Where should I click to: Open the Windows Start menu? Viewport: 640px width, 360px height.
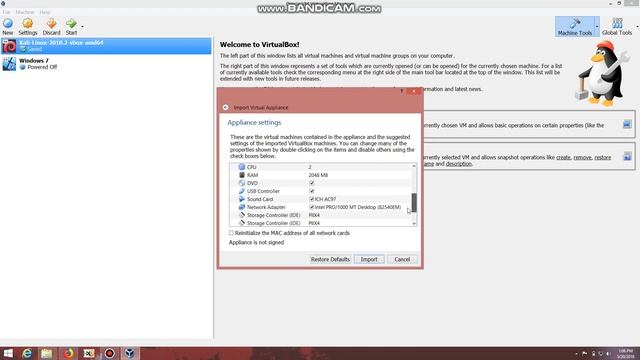tap(8, 353)
